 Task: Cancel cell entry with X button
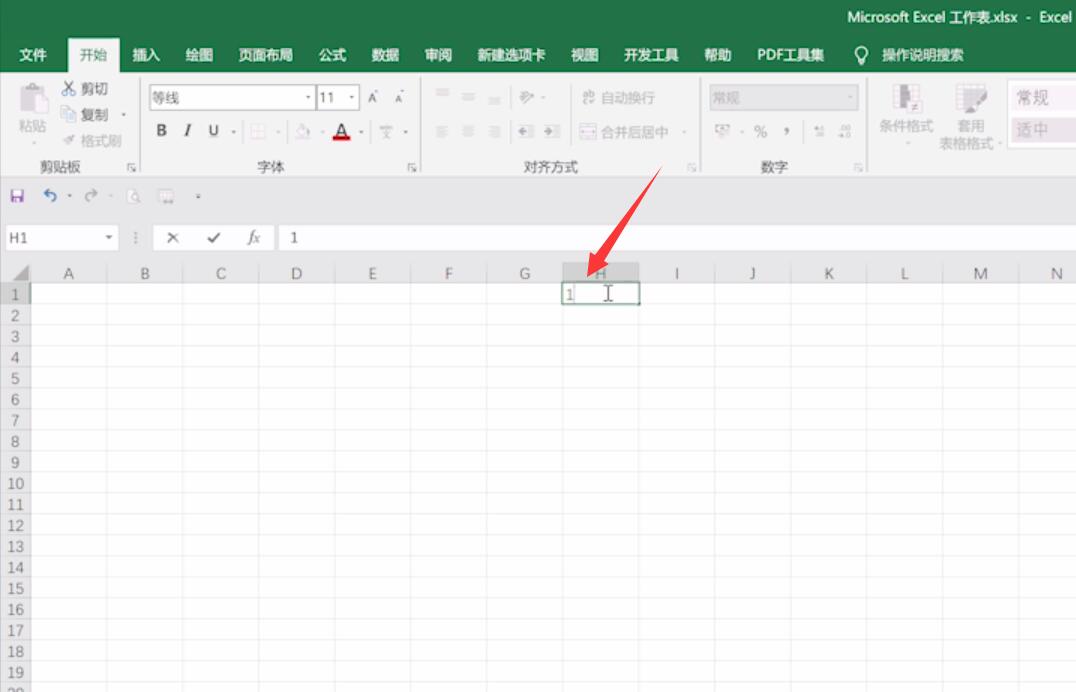173,238
